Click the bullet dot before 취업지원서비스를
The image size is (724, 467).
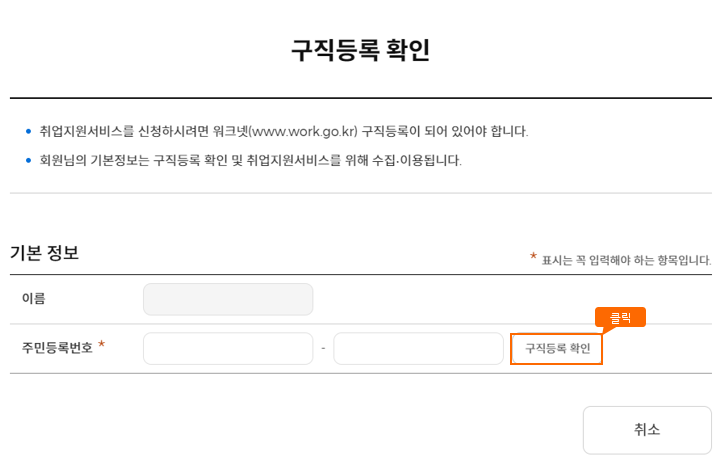click(28, 132)
